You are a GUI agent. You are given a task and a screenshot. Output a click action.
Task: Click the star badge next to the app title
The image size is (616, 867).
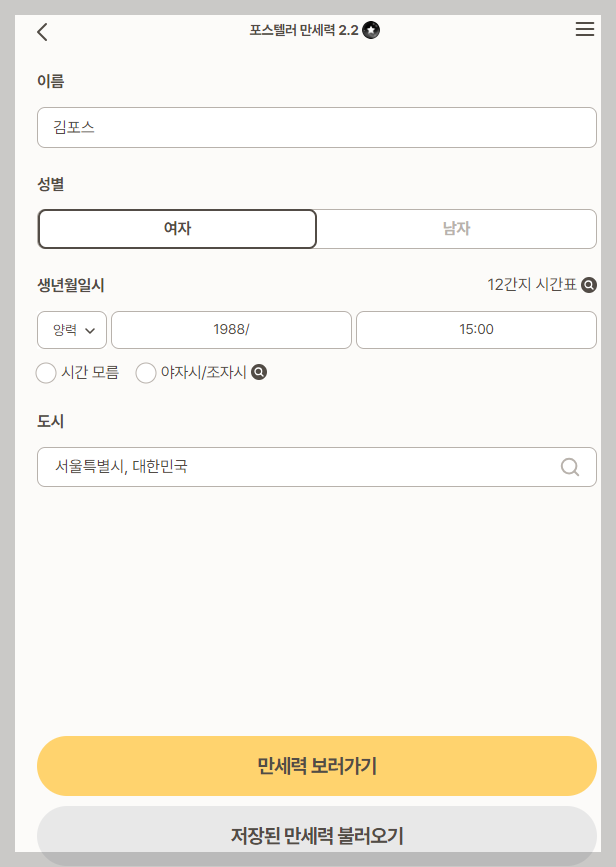(x=370, y=29)
